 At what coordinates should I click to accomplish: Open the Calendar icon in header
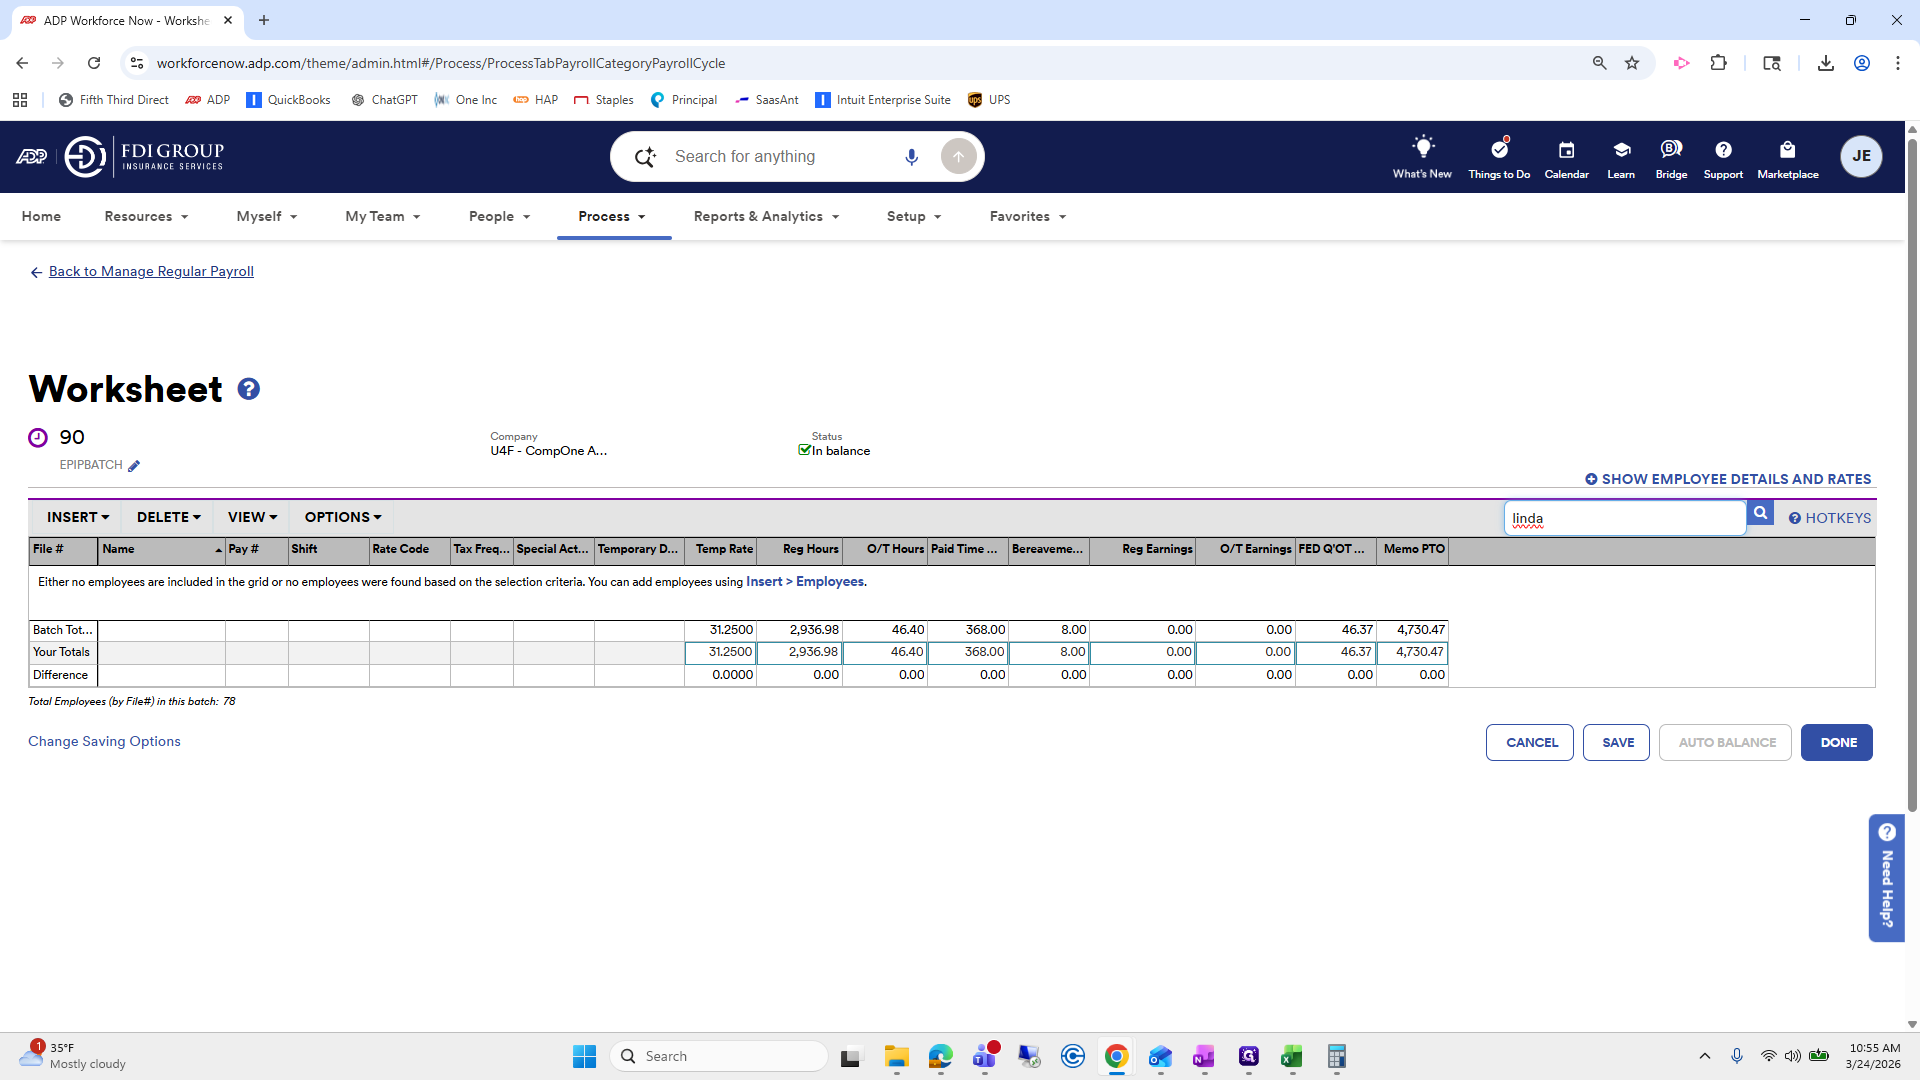[1566, 150]
